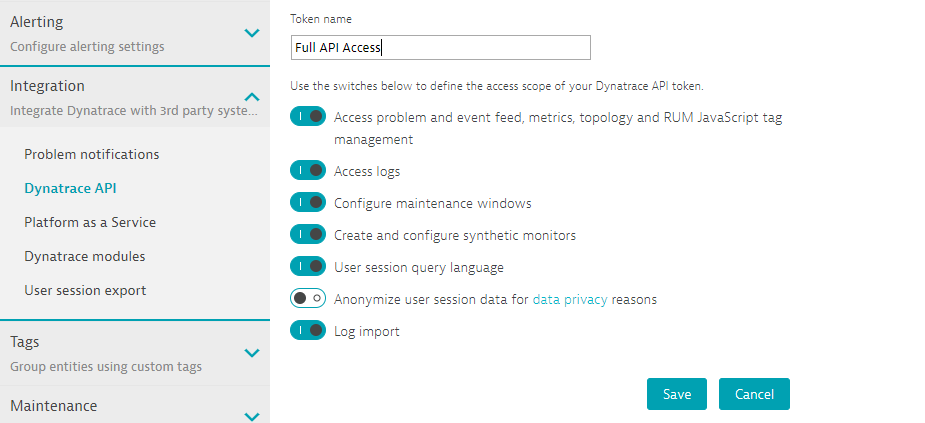Toggle User session query language switch

coord(308,267)
